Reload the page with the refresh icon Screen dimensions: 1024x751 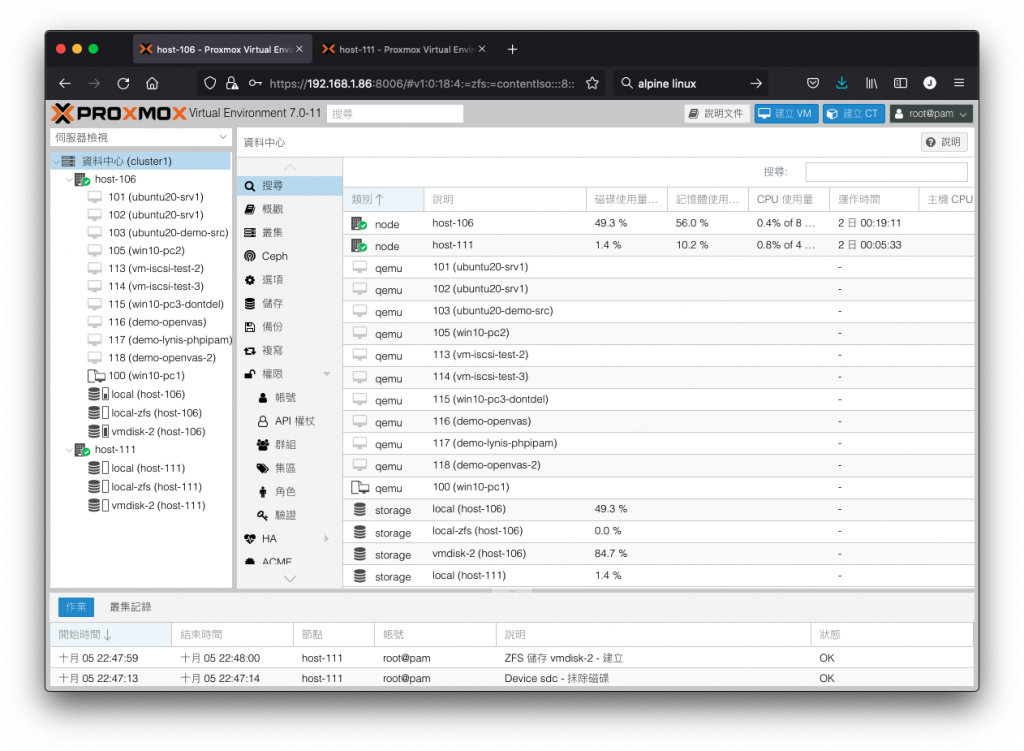[x=123, y=84]
